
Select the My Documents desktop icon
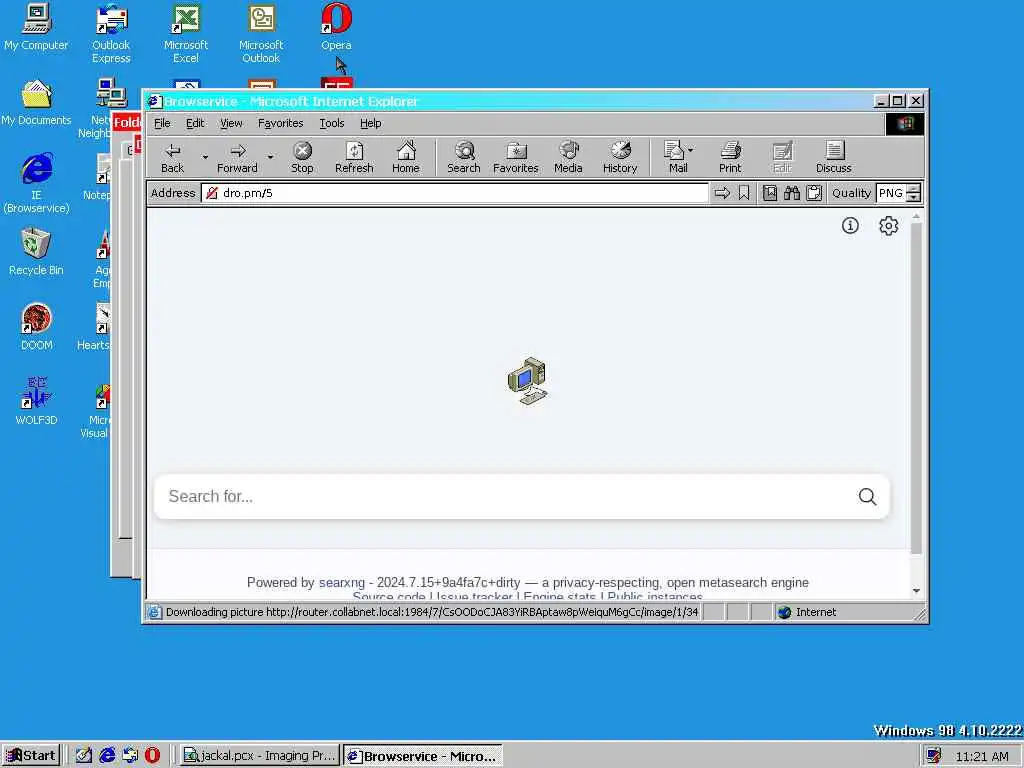[x=36, y=103]
